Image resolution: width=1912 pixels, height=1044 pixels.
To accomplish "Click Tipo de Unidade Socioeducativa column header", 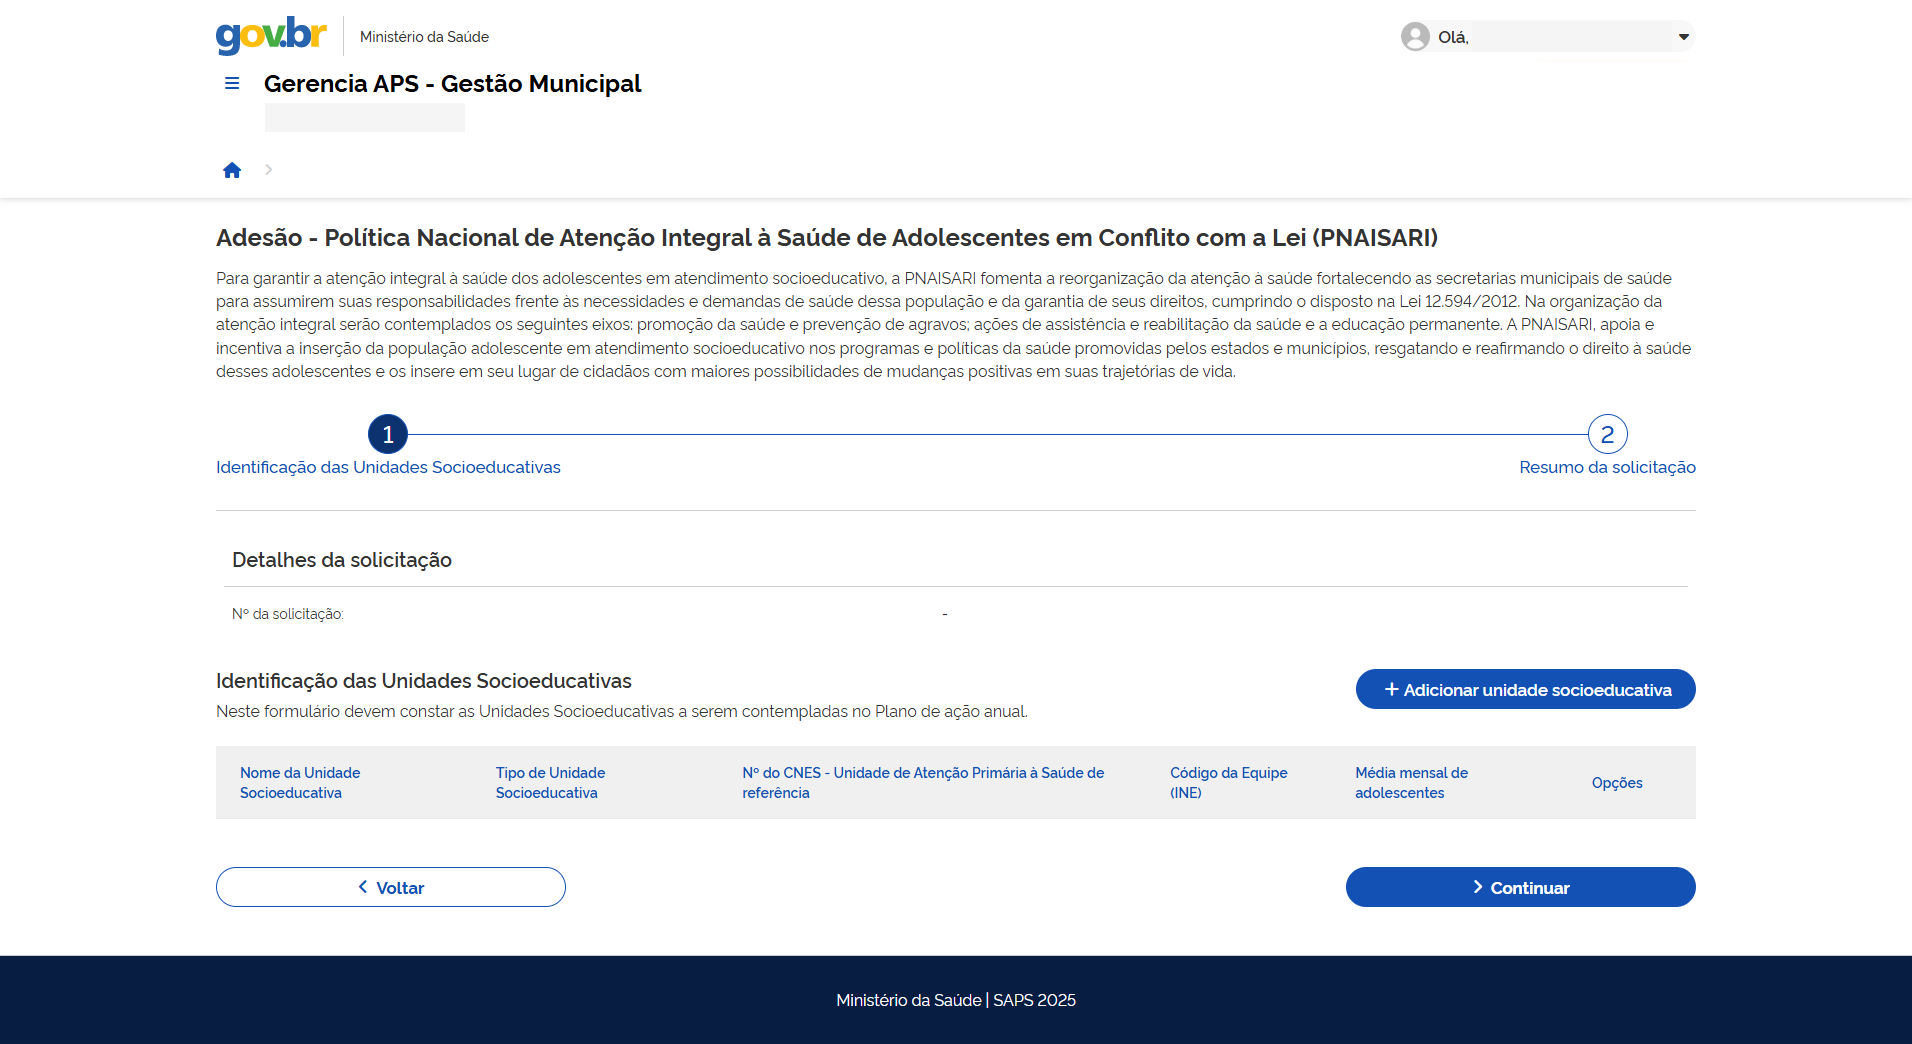I will (550, 782).
